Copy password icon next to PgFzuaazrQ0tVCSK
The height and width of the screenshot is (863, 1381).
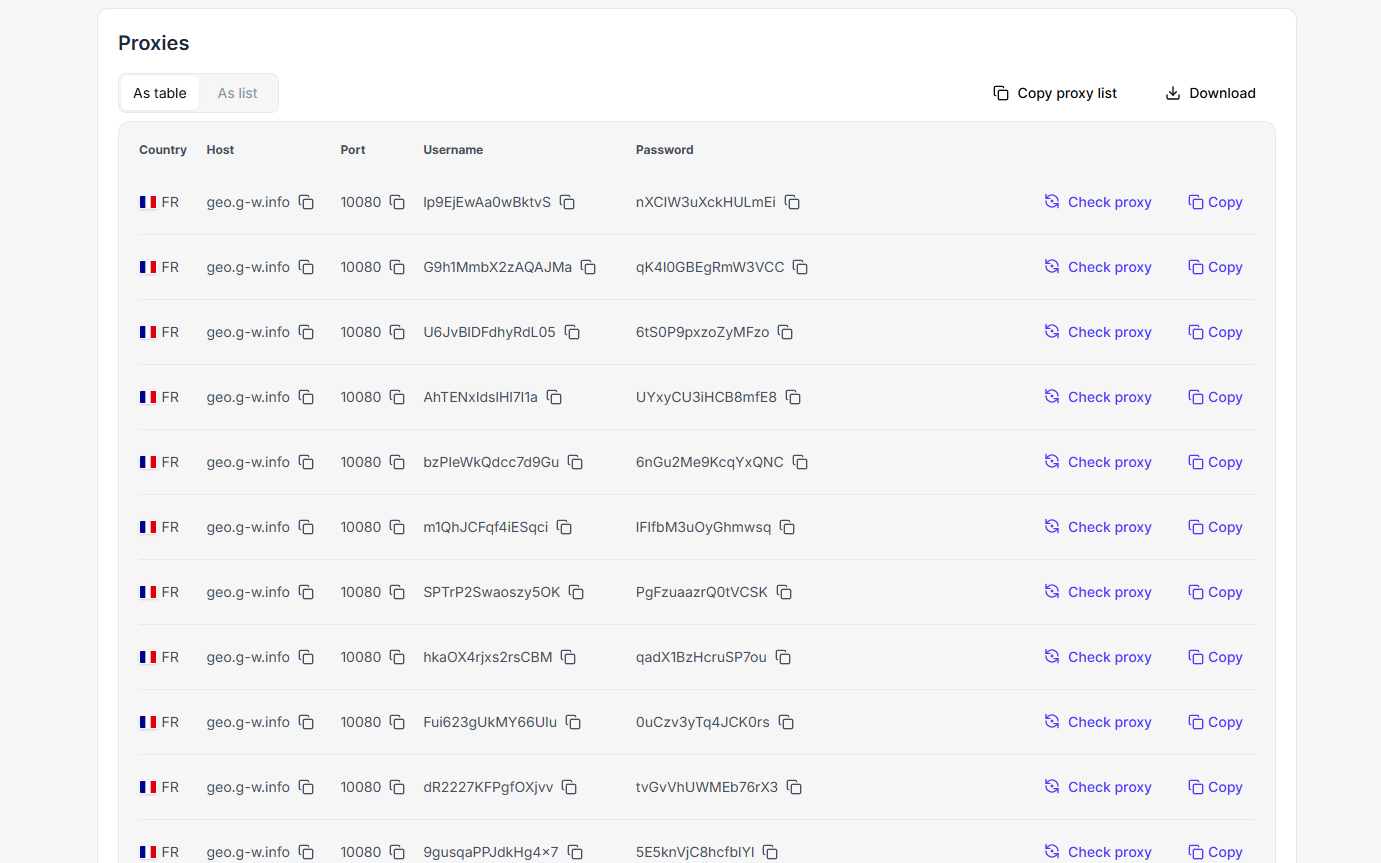(785, 592)
